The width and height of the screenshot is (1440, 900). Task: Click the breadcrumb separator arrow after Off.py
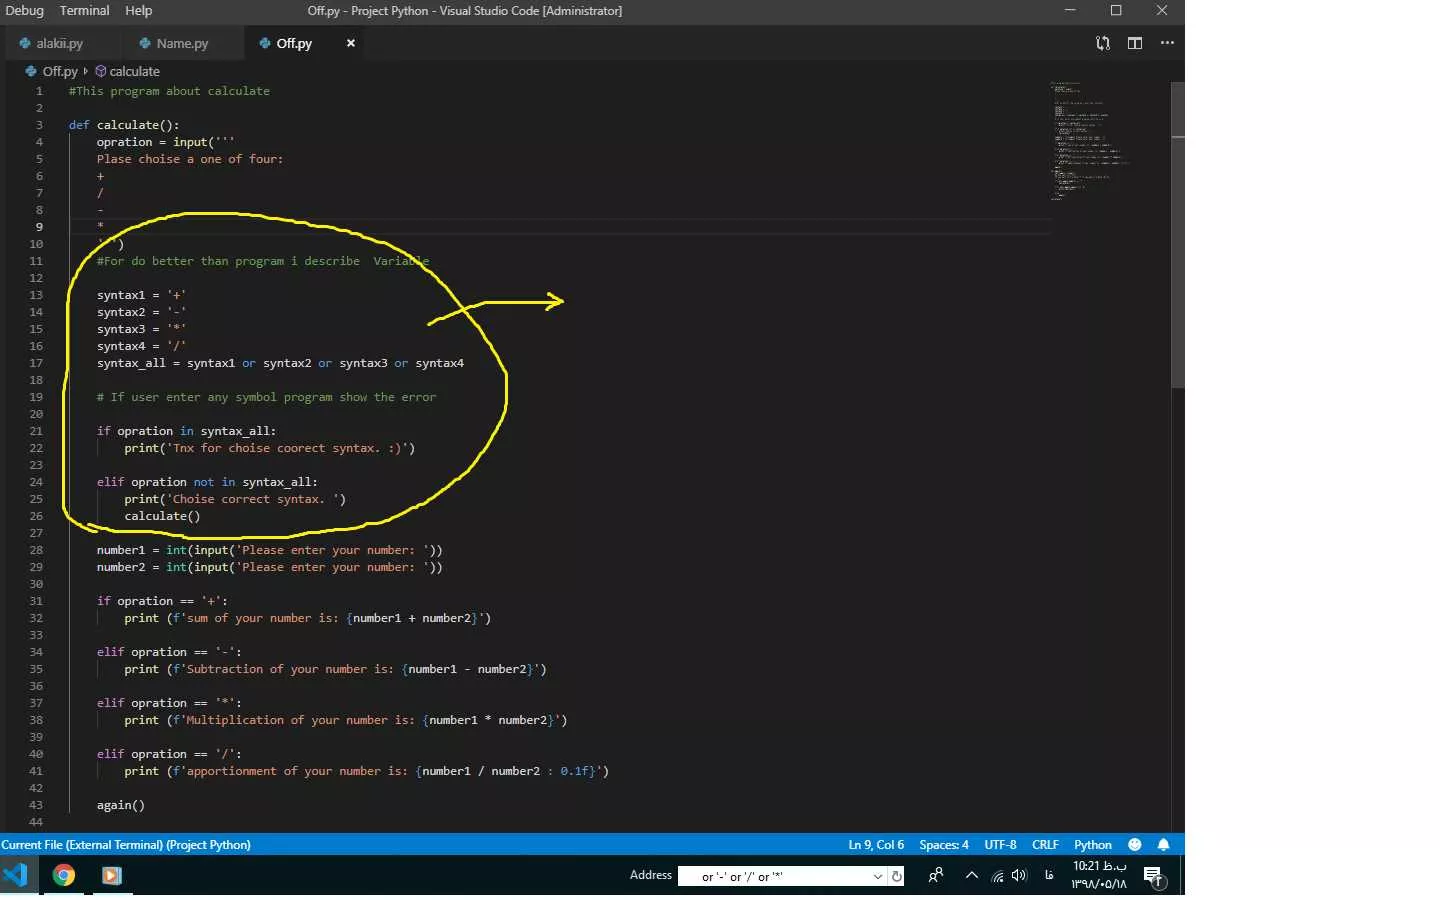[86, 71]
